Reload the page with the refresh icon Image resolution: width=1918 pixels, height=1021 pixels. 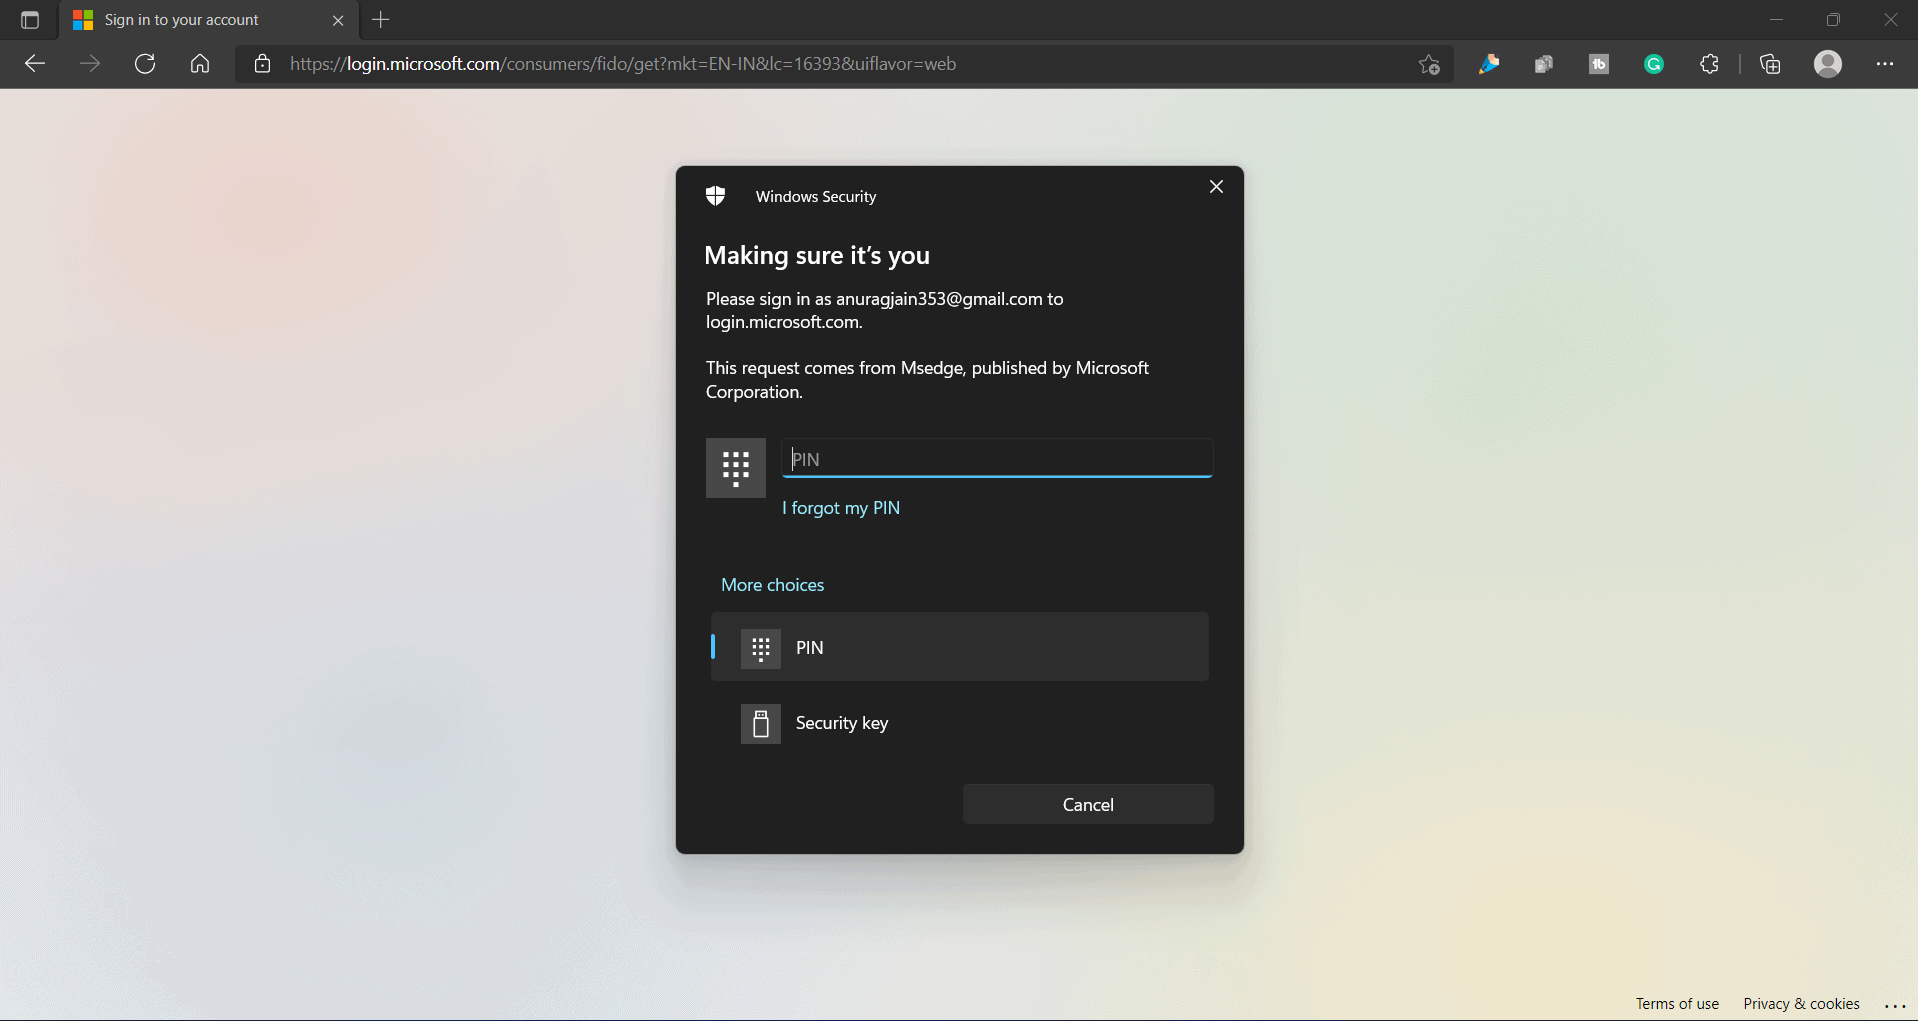(x=145, y=64)
